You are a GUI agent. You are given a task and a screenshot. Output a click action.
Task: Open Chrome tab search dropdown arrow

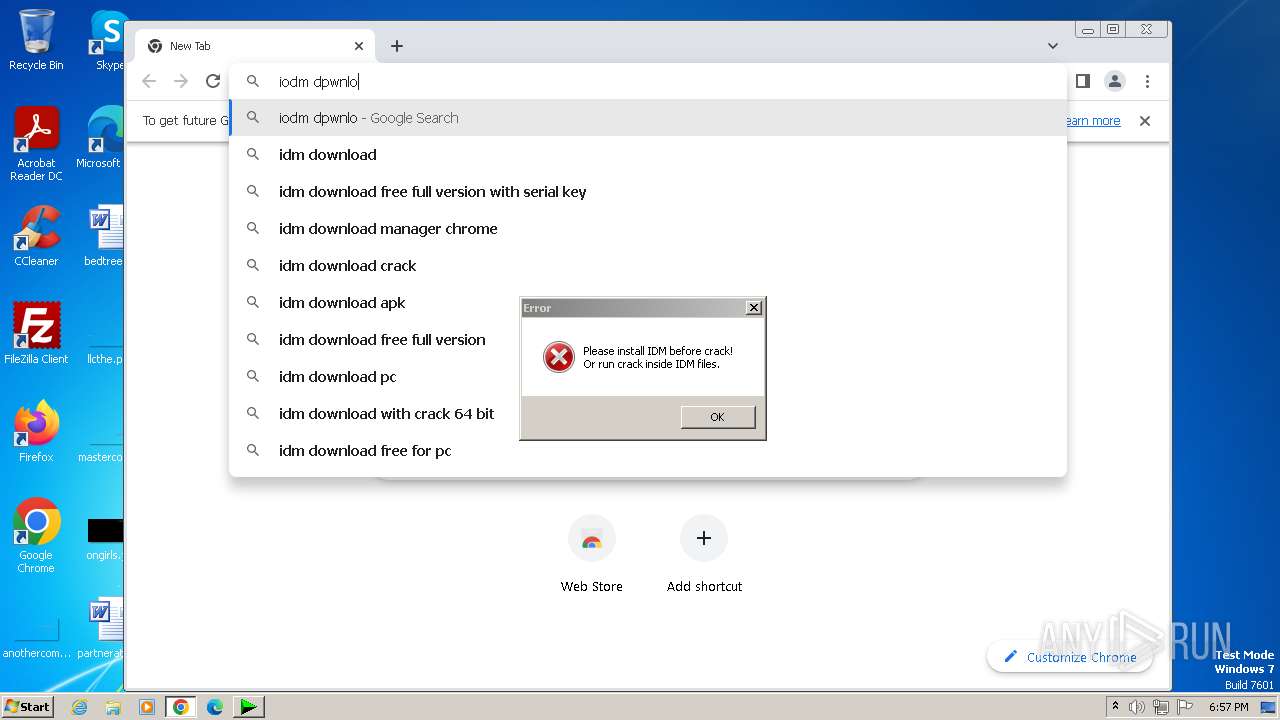pyautogui.click(x=1053, y=46)
